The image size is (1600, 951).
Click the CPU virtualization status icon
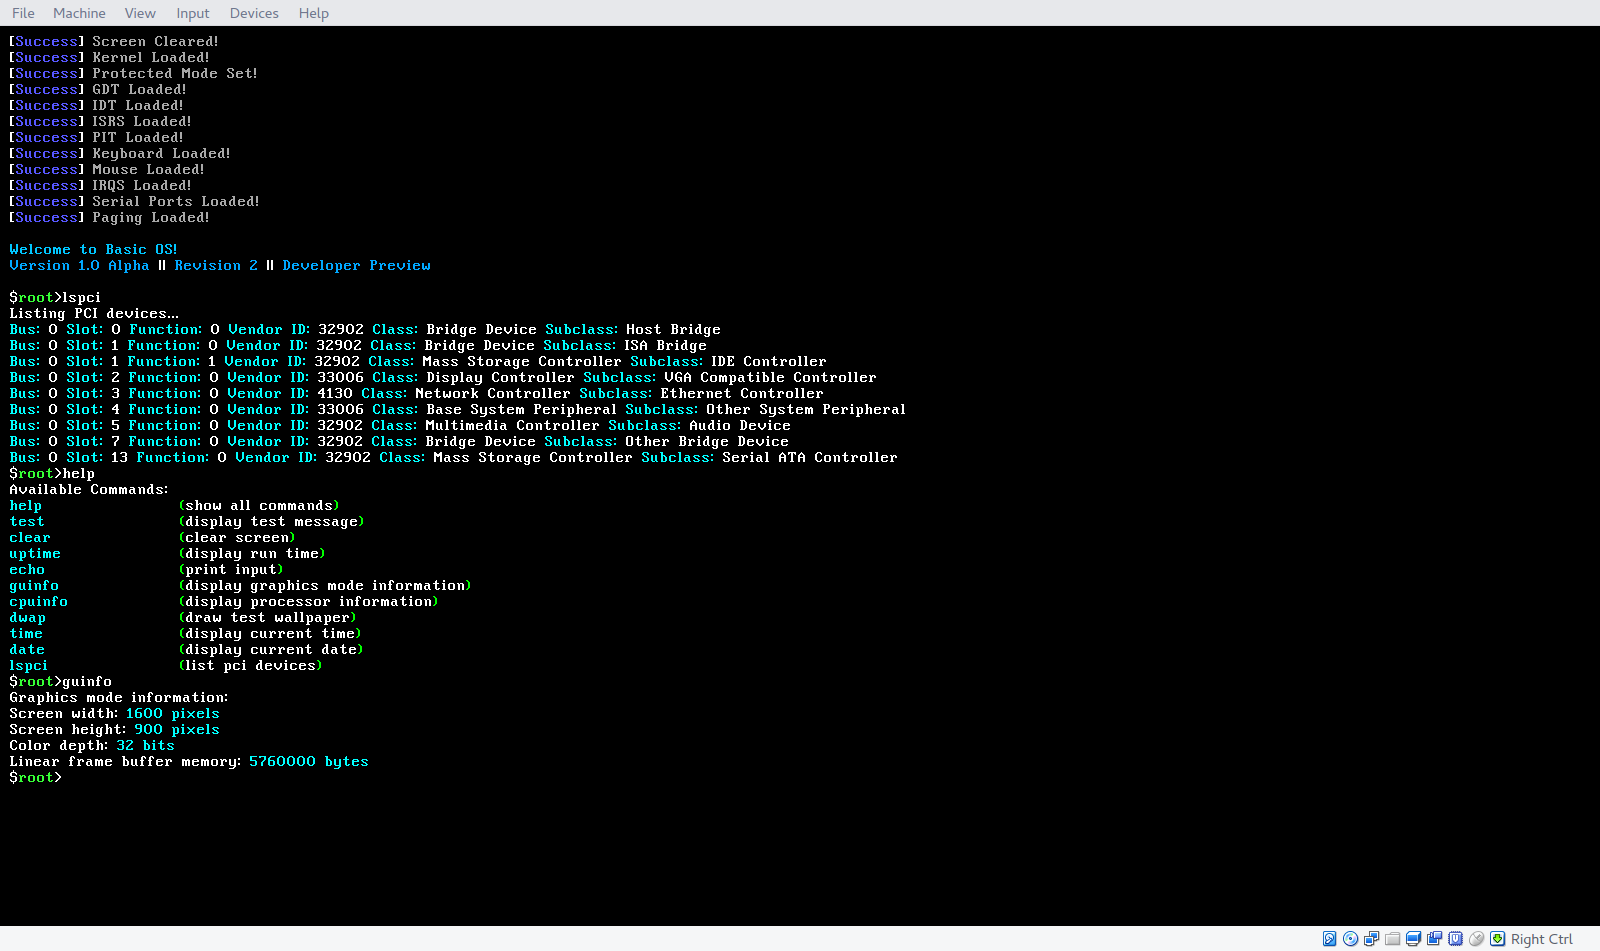tap(1455, 938)
